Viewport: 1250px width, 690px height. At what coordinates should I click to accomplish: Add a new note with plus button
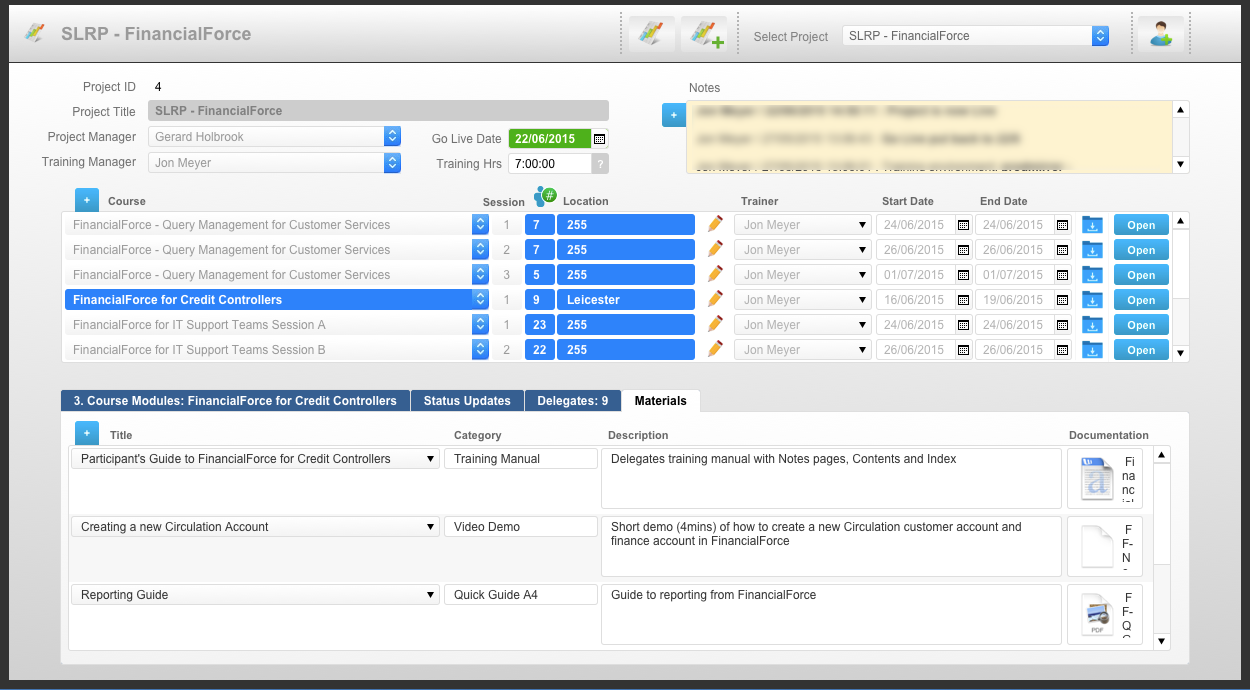pyautogui.click(x=673, y=116)
